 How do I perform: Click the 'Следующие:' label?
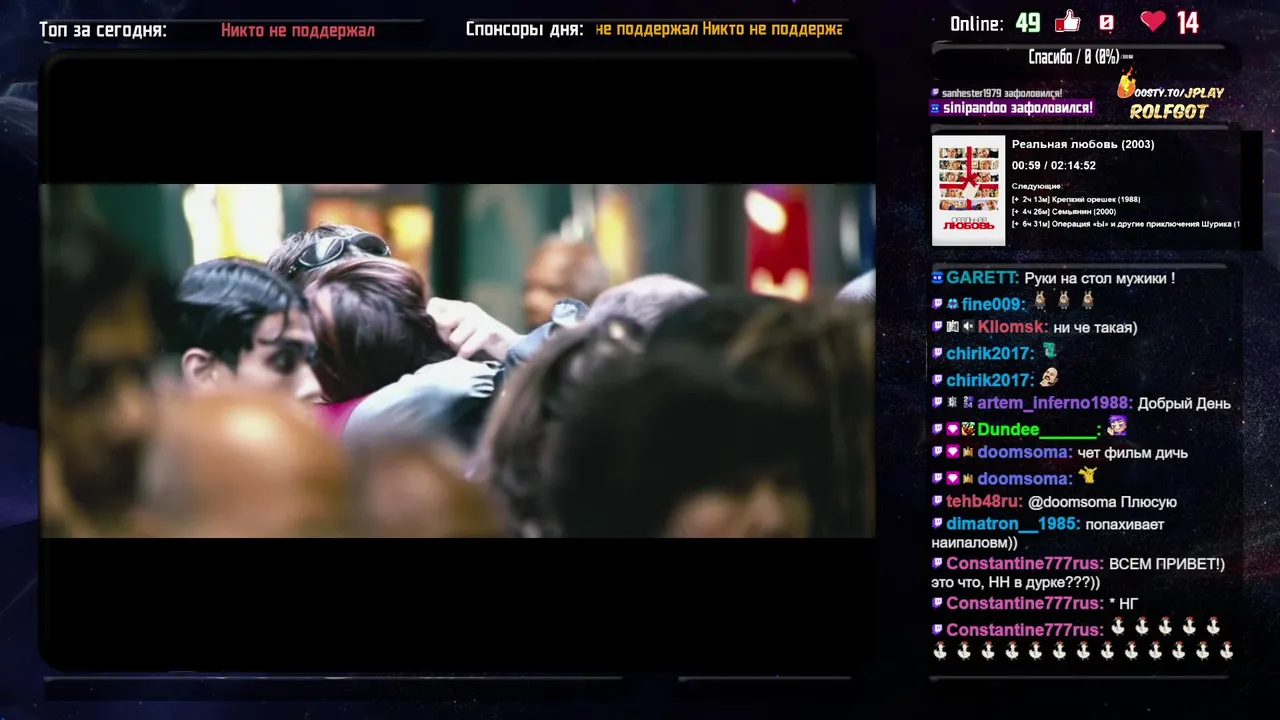[1036, 186]
